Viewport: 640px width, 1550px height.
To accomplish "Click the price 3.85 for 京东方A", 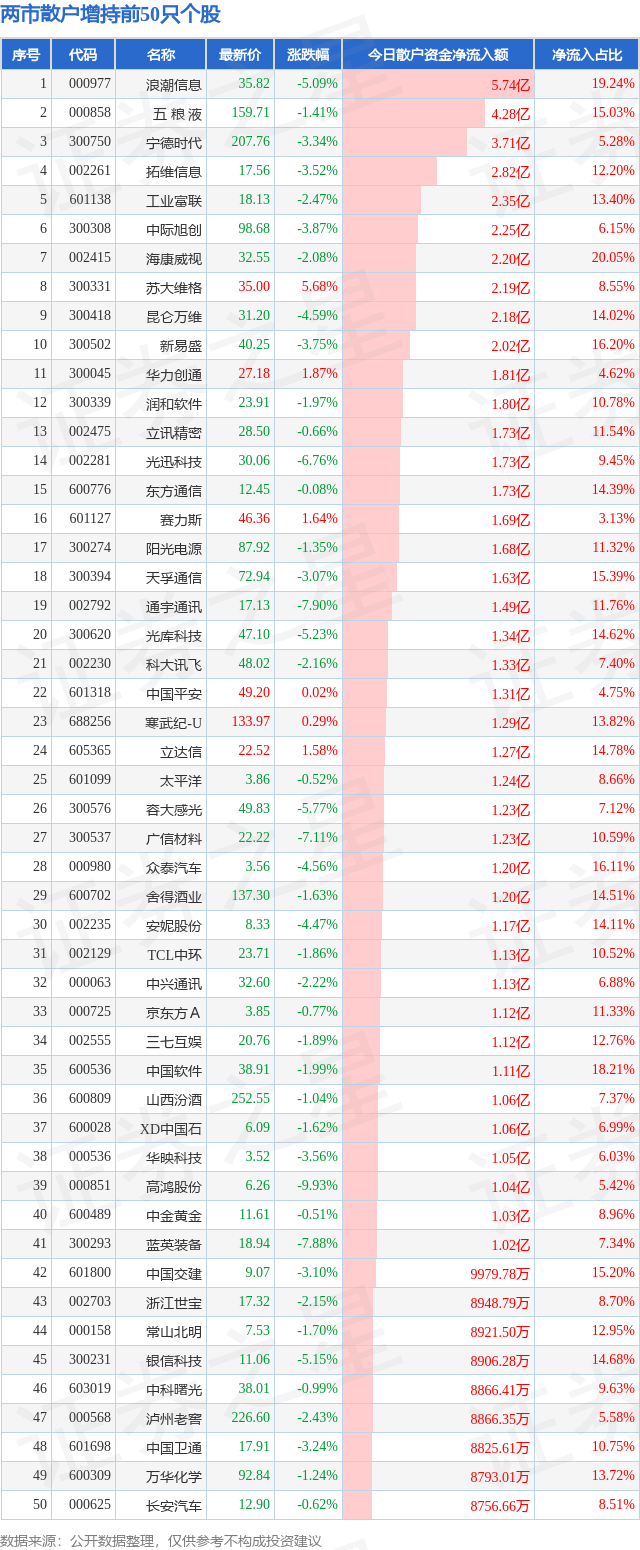I will click(x=258, y=1011).
